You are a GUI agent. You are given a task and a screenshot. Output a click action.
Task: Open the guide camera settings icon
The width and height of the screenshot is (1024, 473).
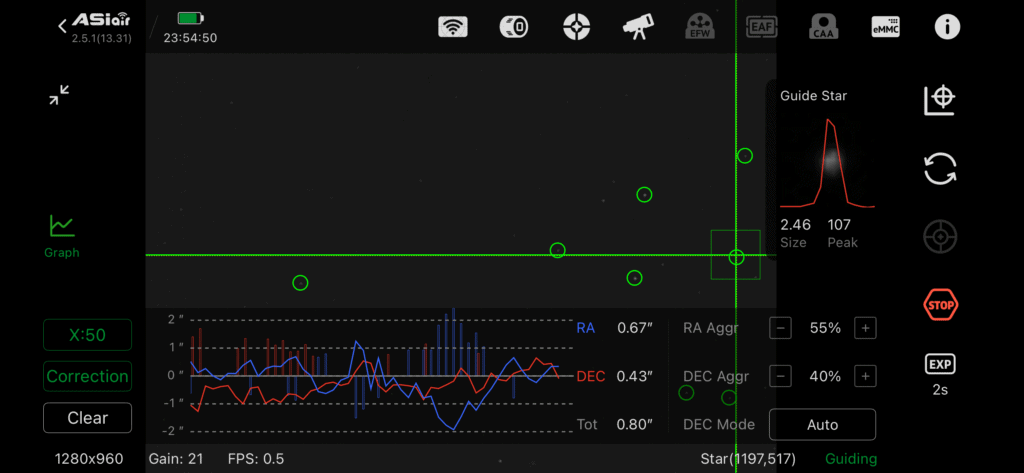pos(514,27)
